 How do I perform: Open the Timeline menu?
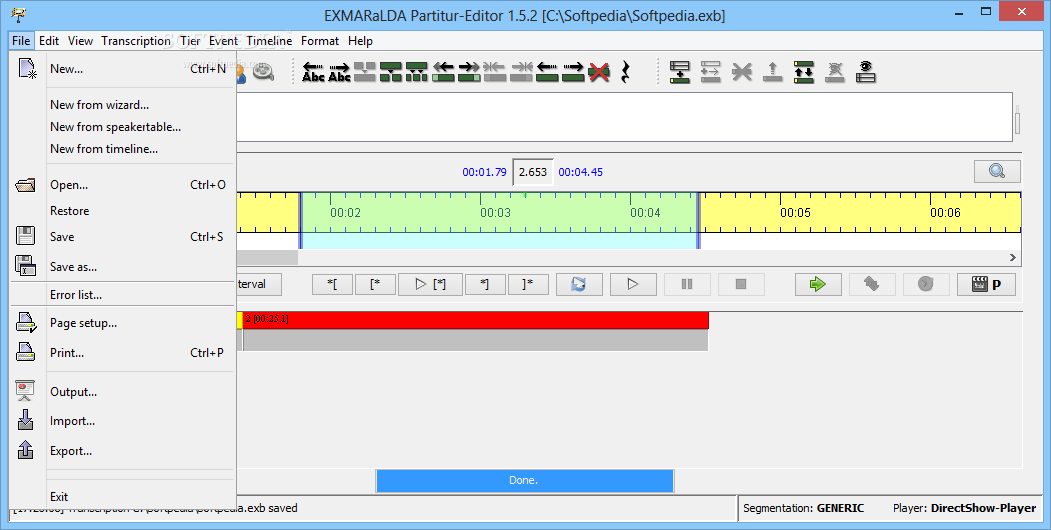[x=269, y=41]
